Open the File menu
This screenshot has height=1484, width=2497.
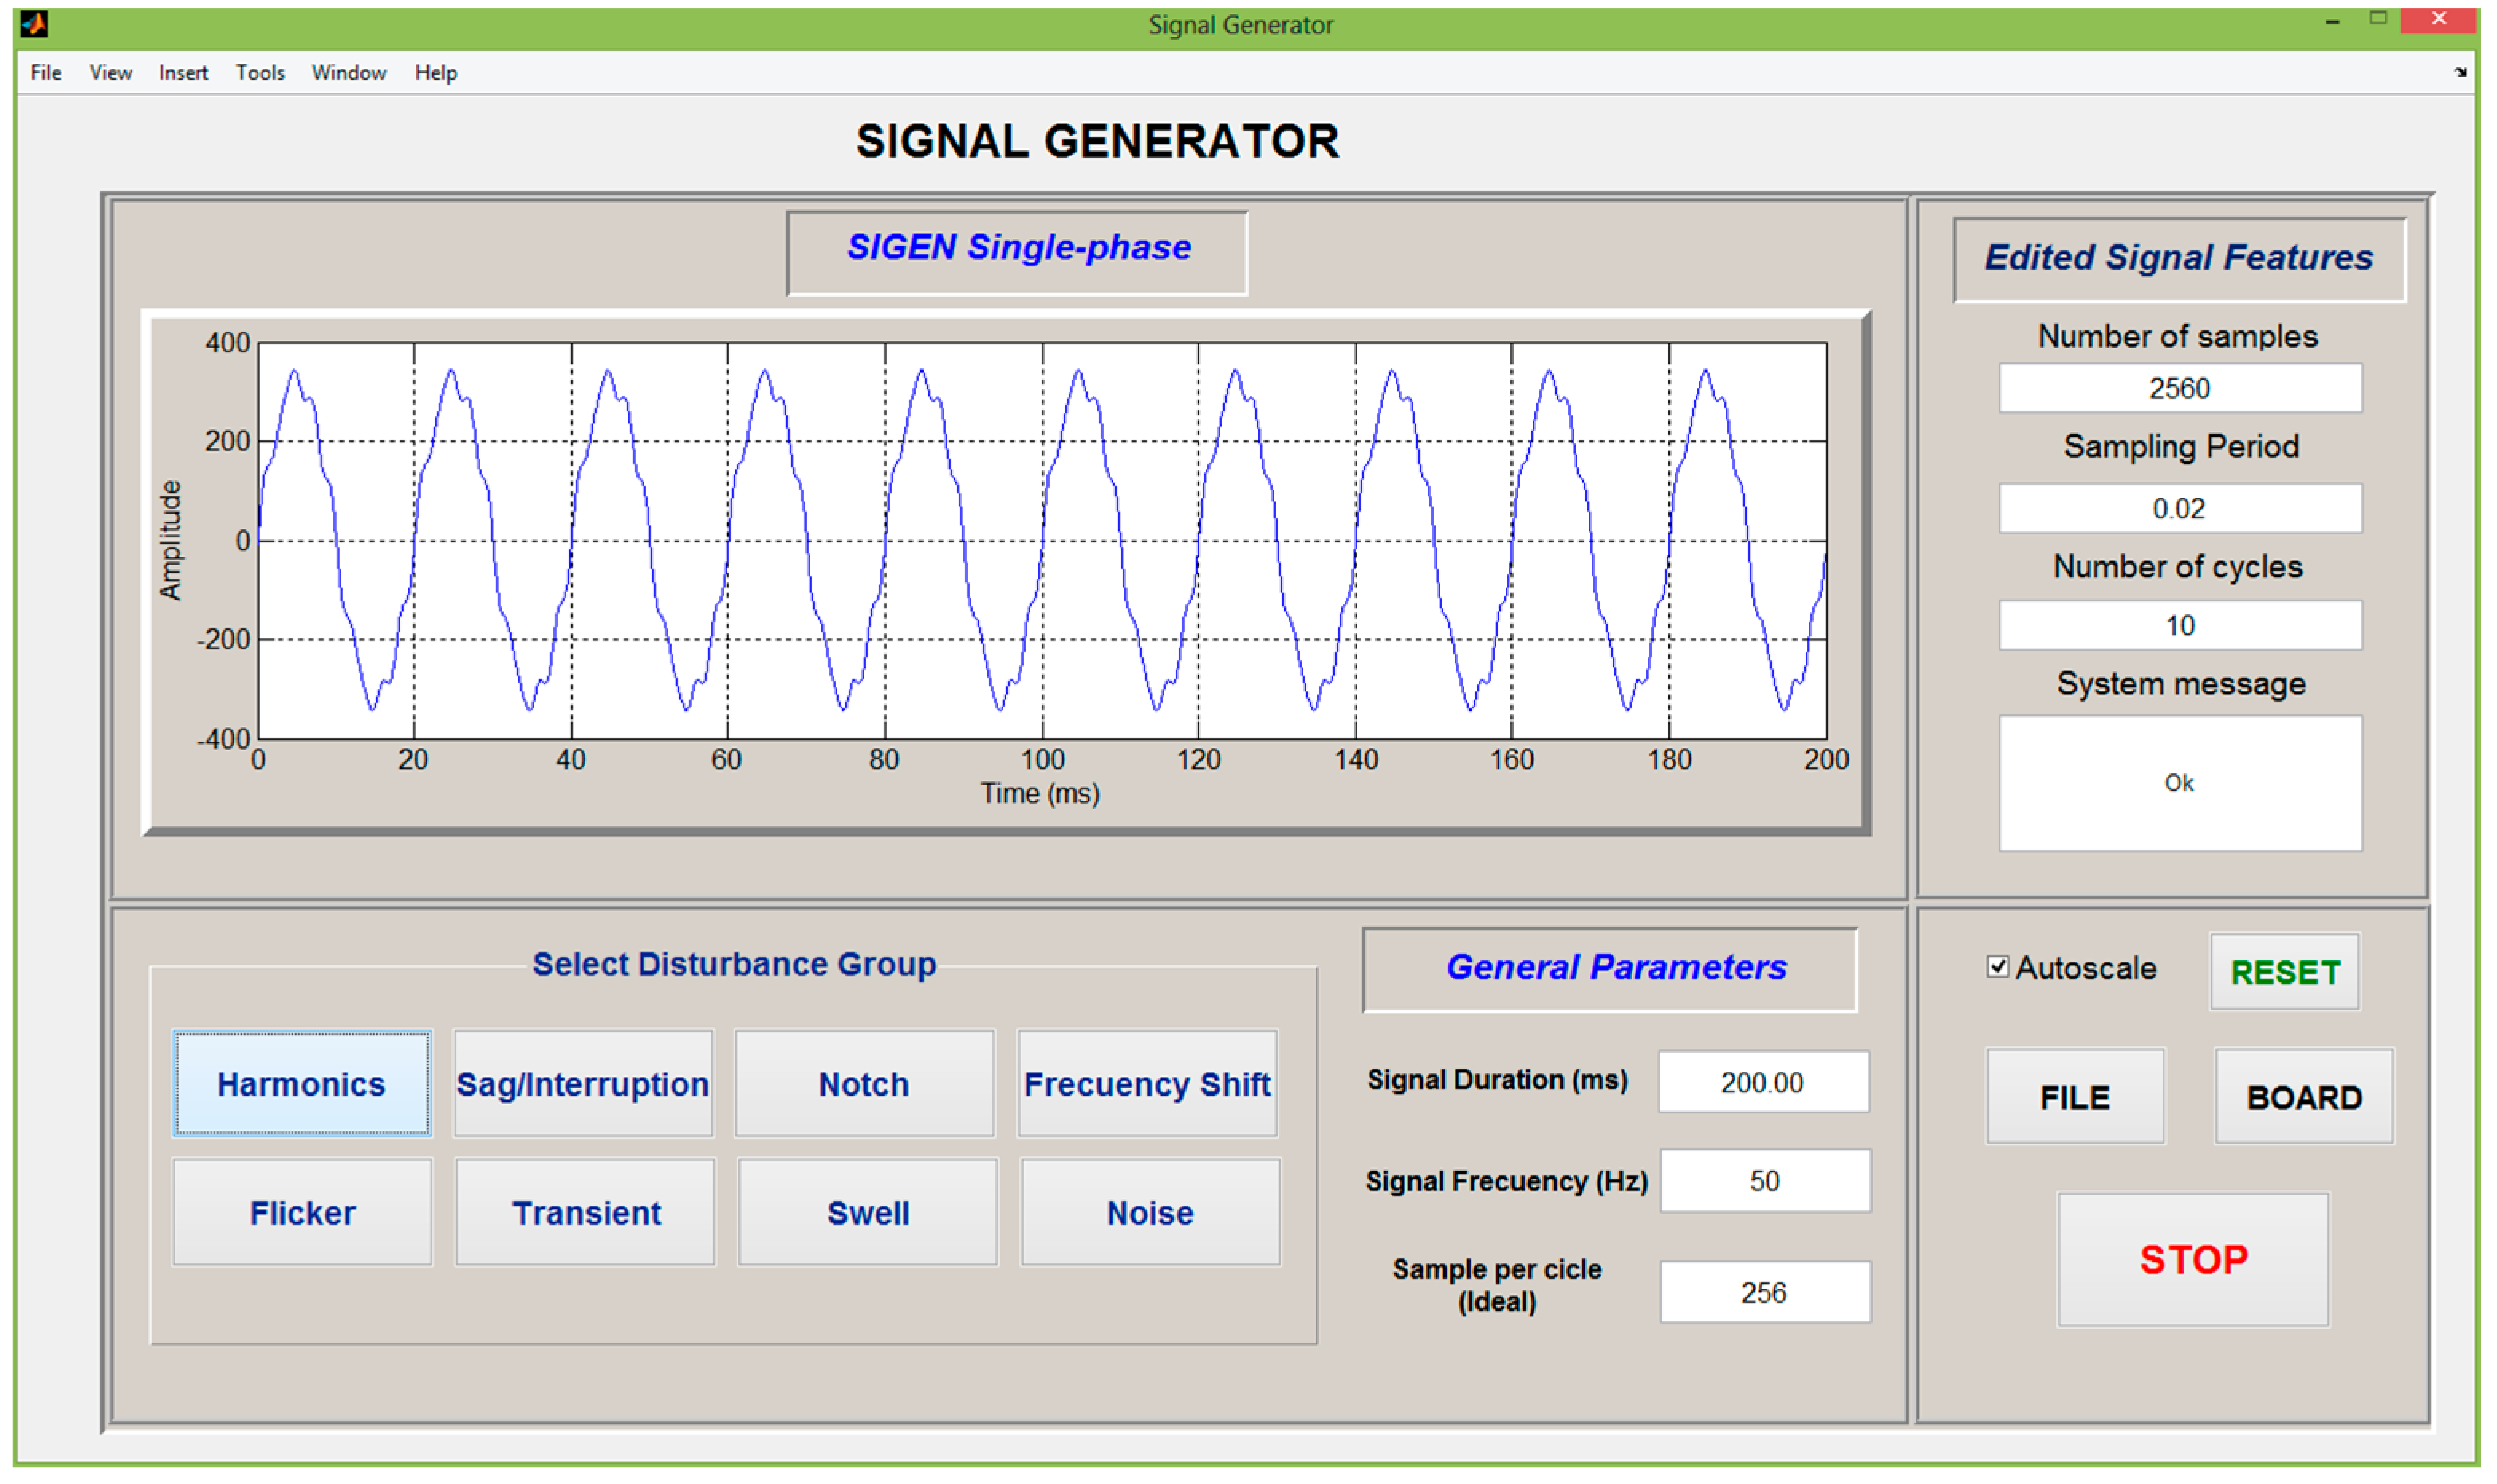[x=46, y=72]
